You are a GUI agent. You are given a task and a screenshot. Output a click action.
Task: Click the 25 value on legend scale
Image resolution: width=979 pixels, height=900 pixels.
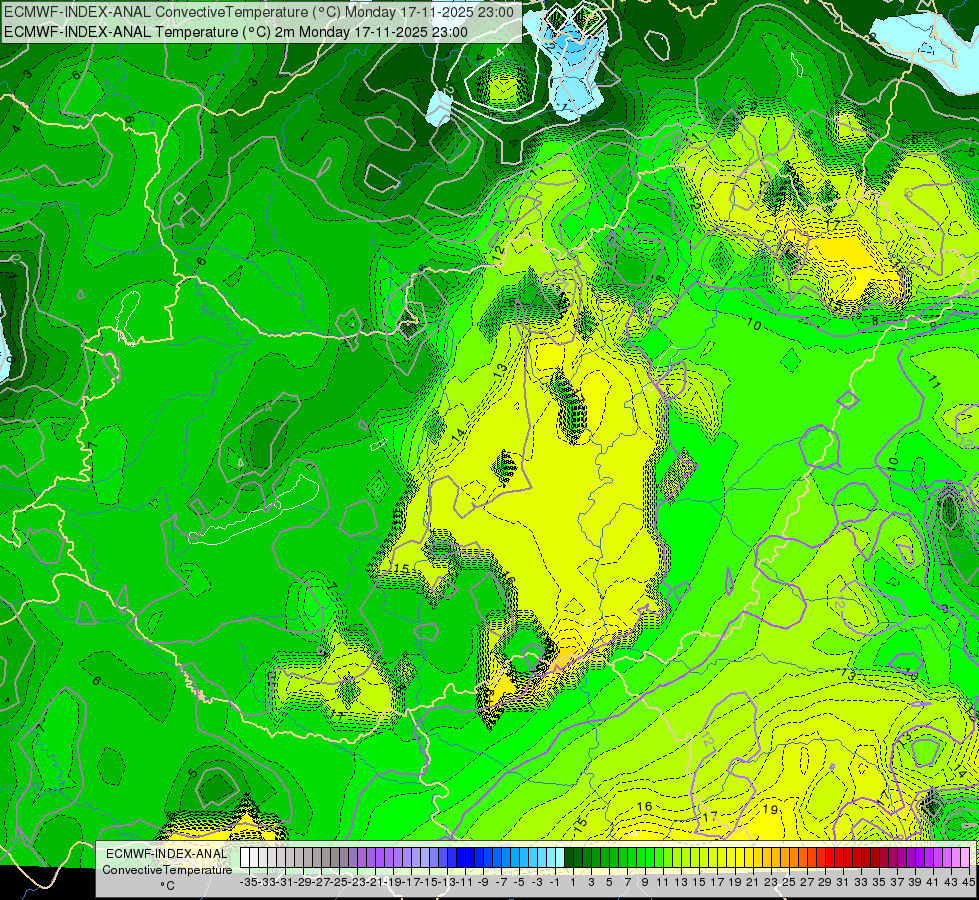(789, 882)
